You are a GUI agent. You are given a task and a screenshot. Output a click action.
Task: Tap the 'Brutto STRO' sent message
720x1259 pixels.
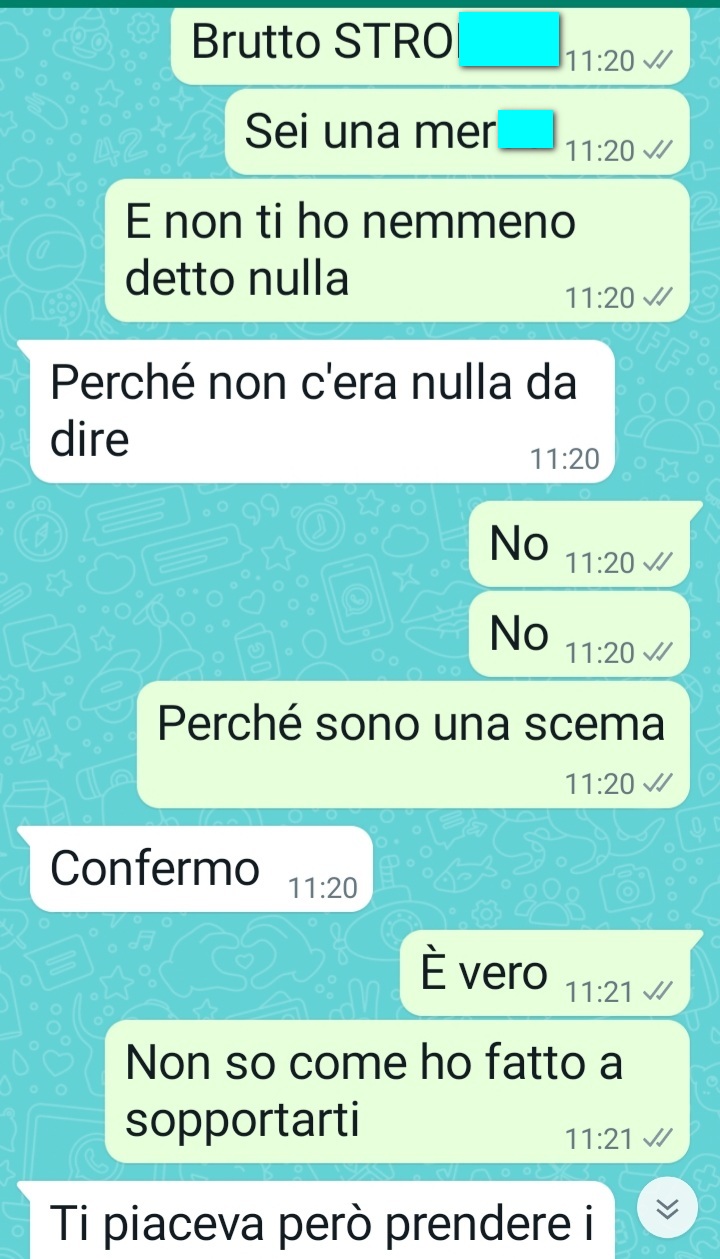click(430, 44)
